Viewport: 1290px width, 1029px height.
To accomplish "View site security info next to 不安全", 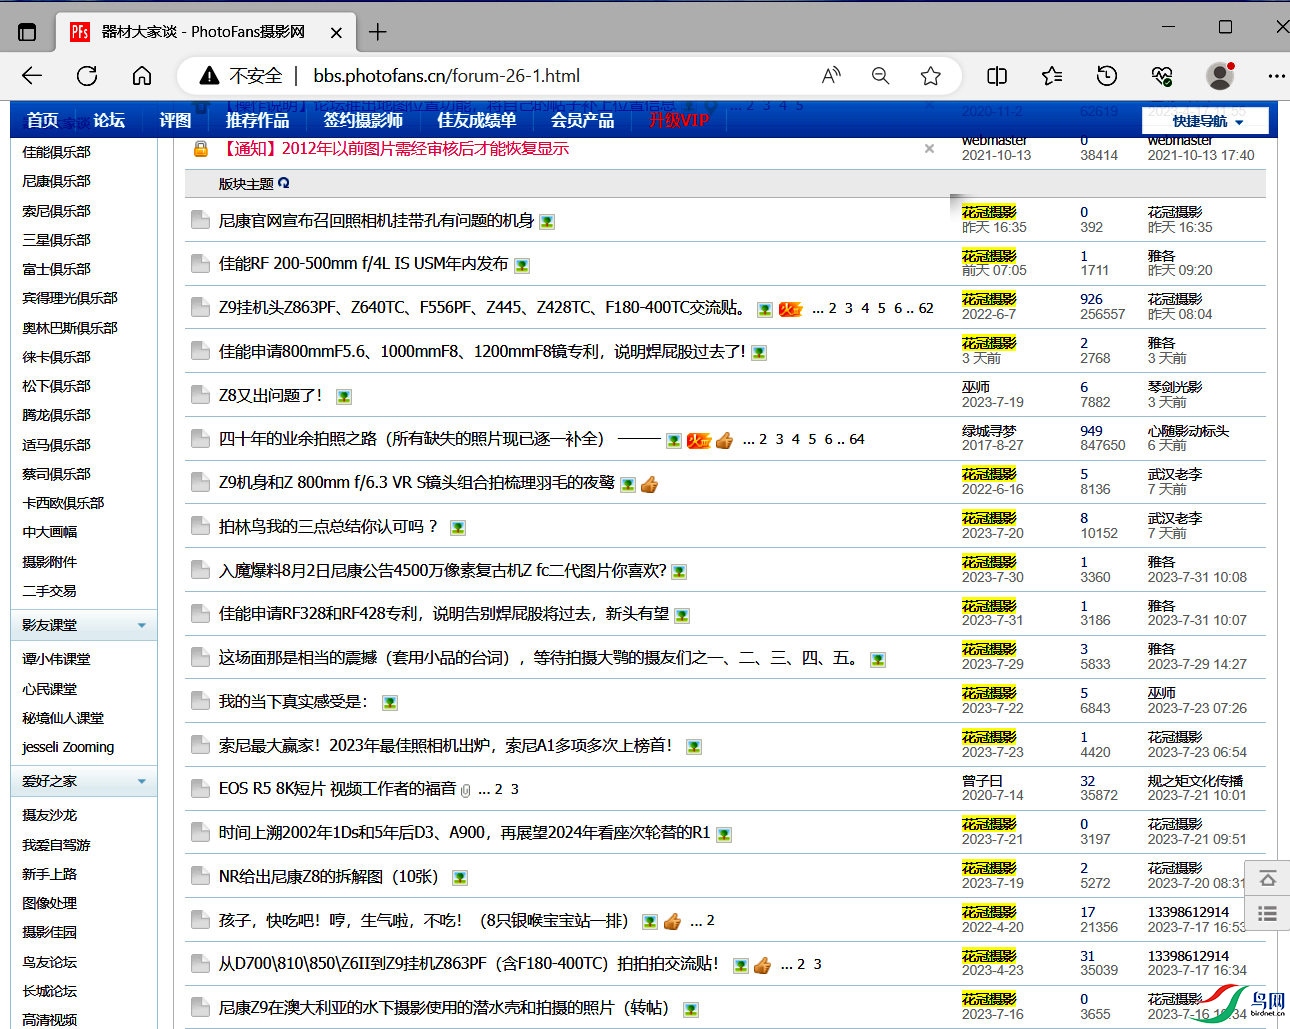I will pos(242,76).
